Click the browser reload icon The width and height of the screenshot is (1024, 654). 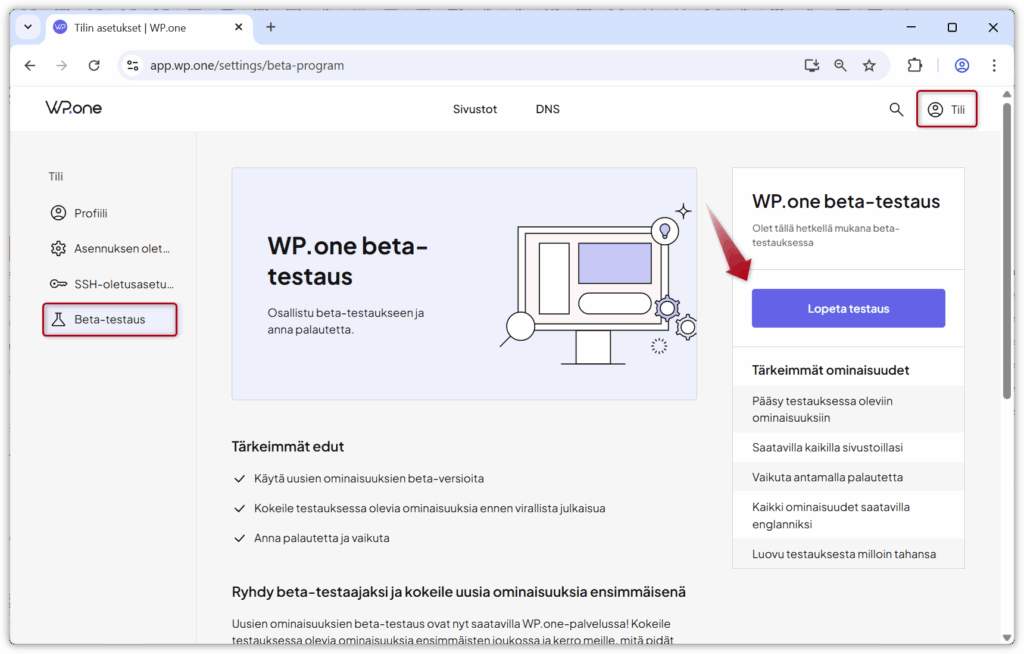click(94, 66)
